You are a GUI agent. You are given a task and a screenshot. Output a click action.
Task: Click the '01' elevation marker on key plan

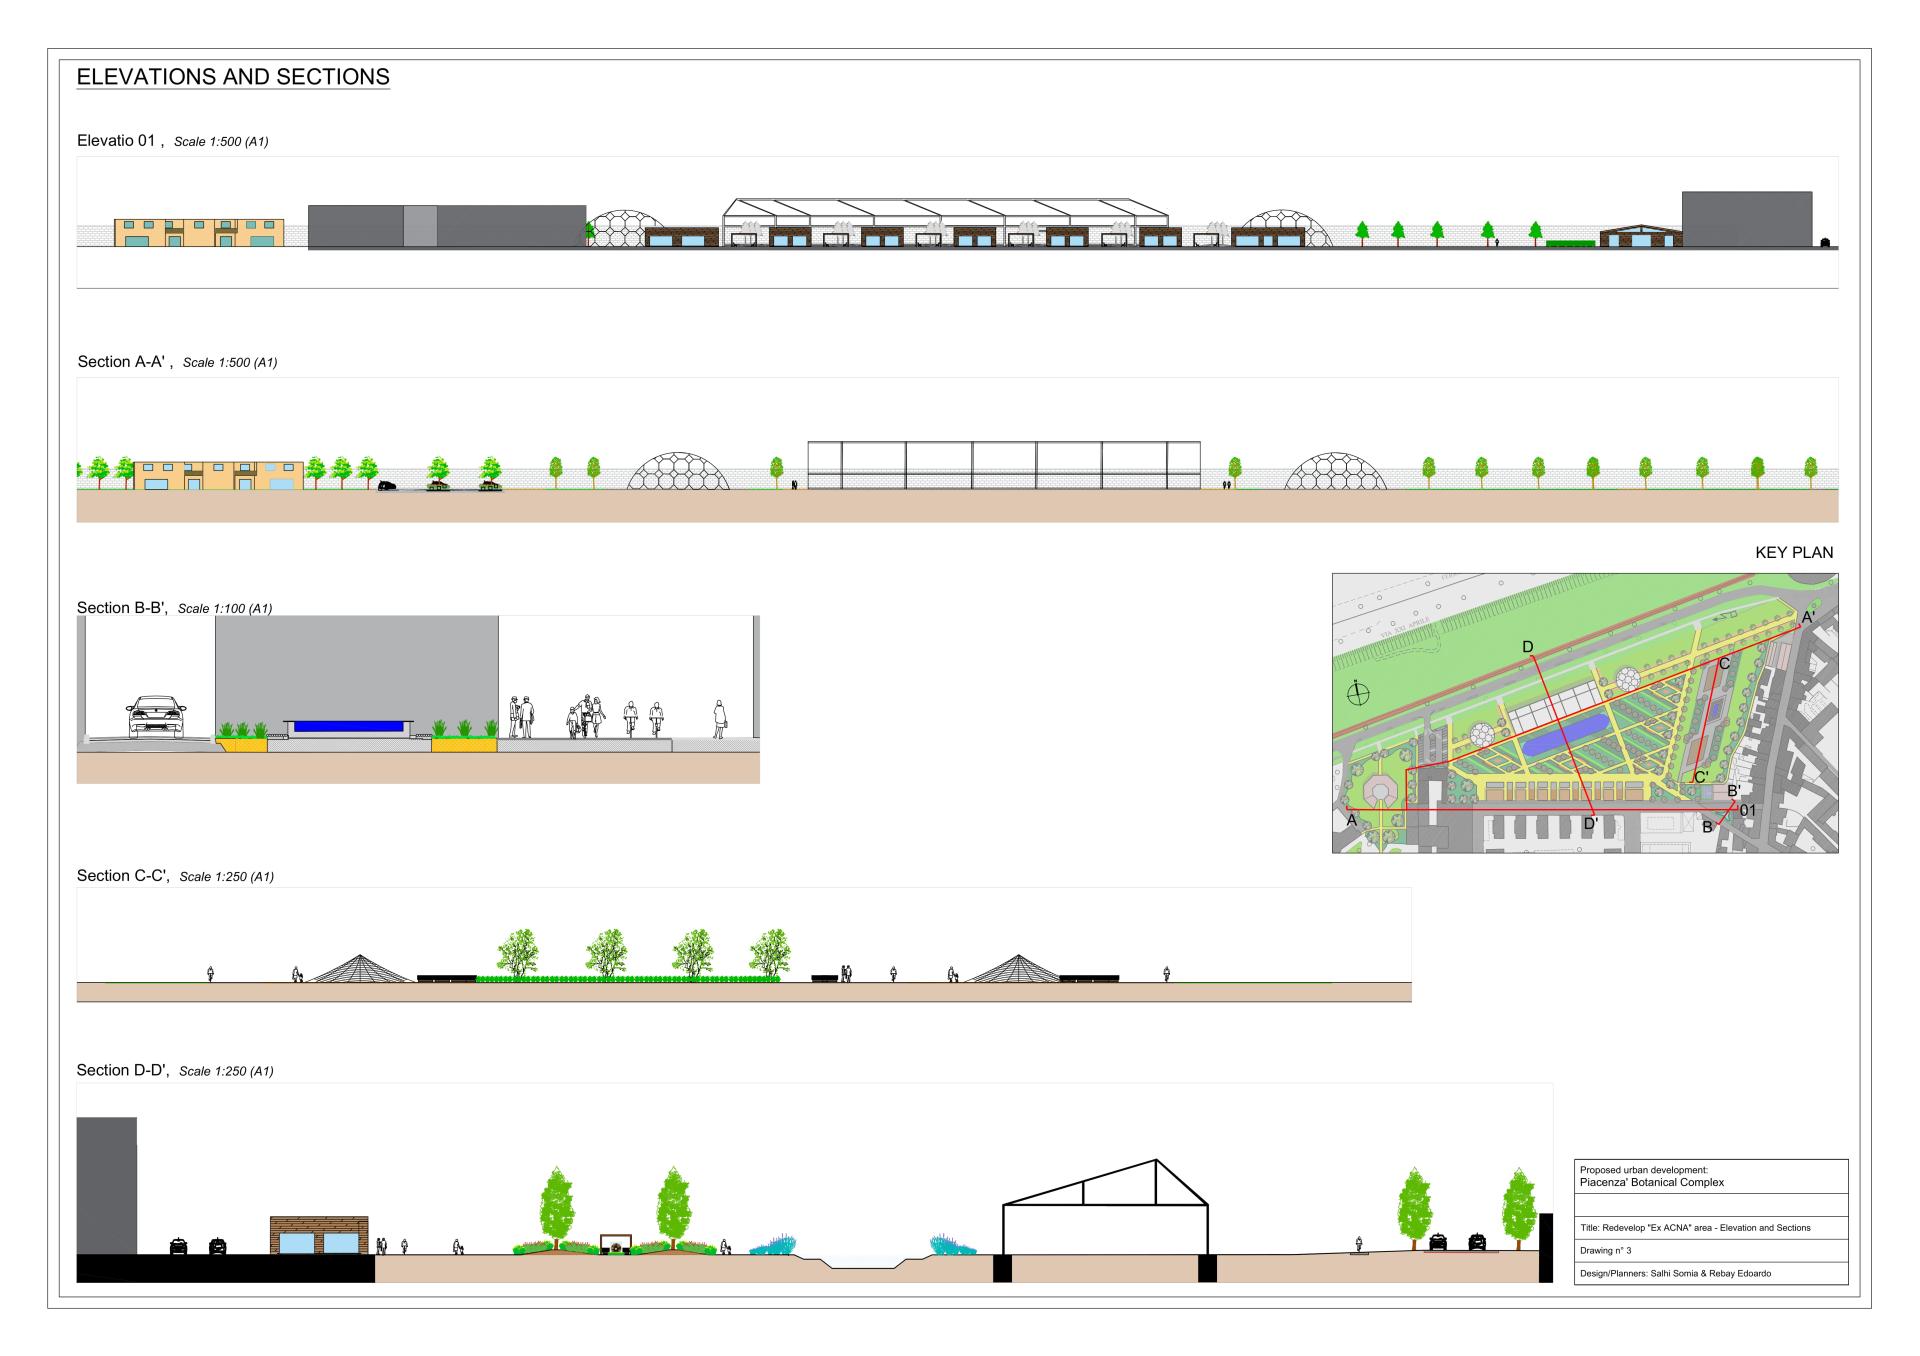[1747, 810]
